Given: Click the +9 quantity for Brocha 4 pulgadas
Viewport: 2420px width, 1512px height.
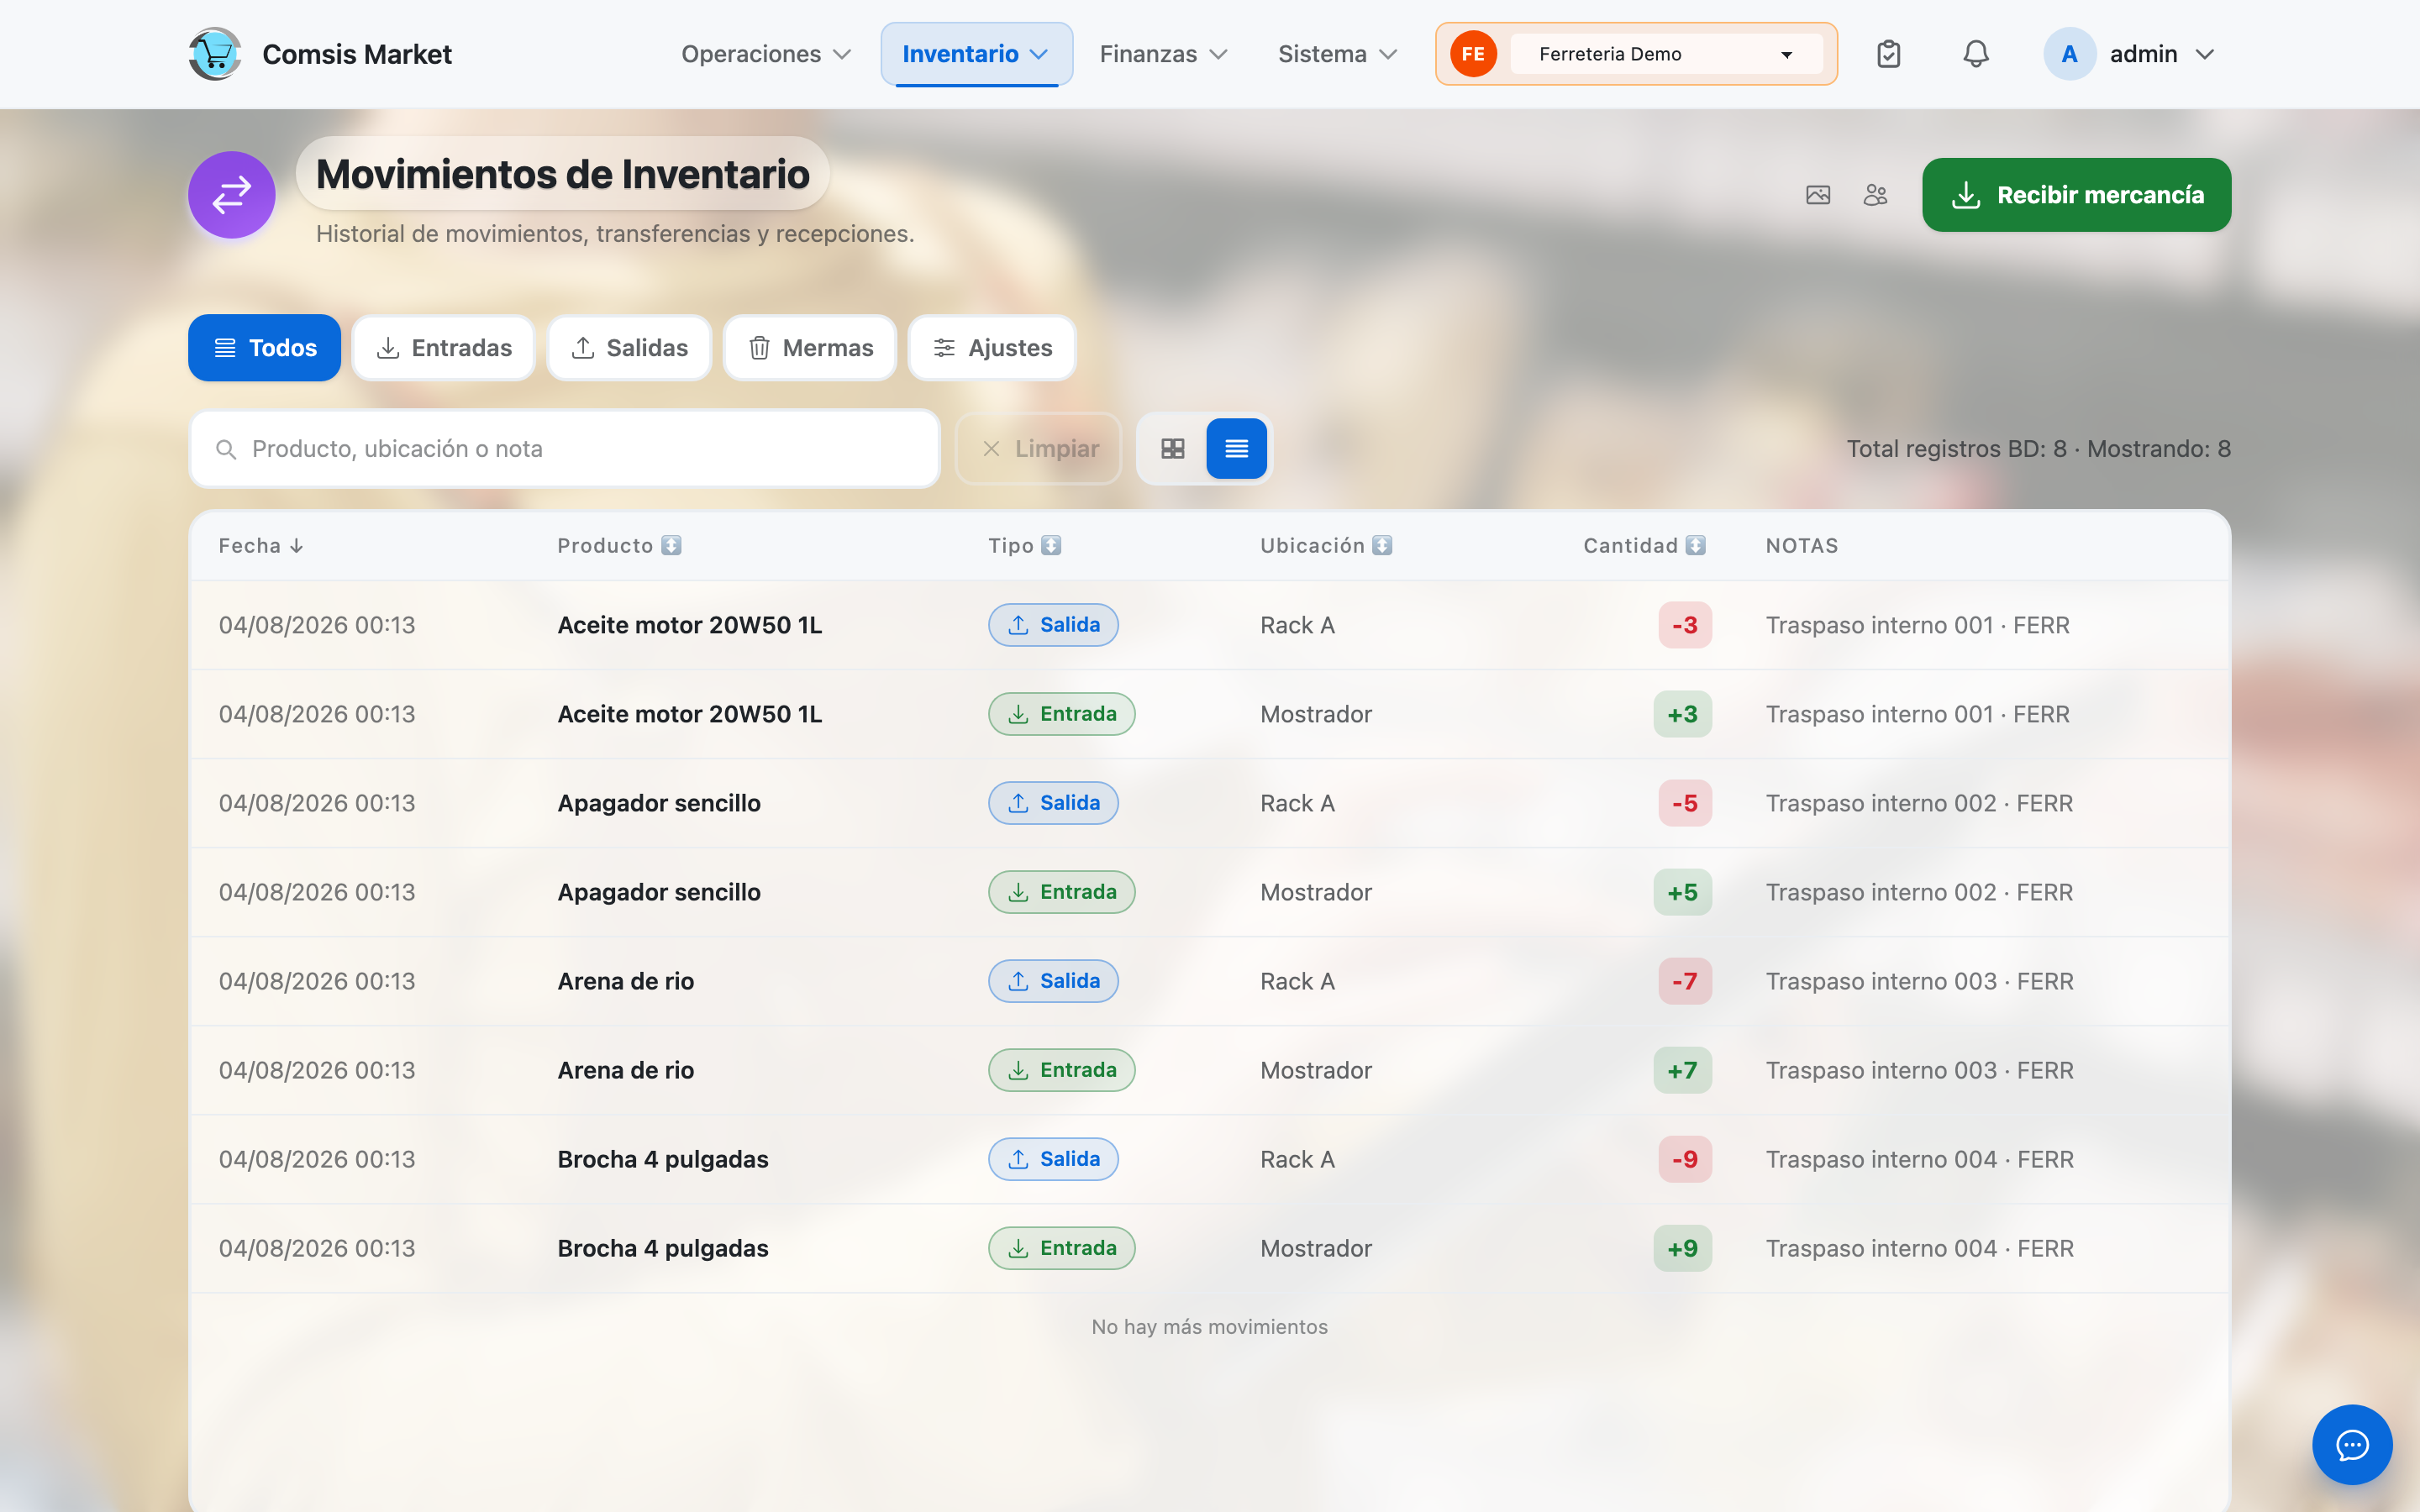Looking at the screenshot, I should pos(1682,1248).
